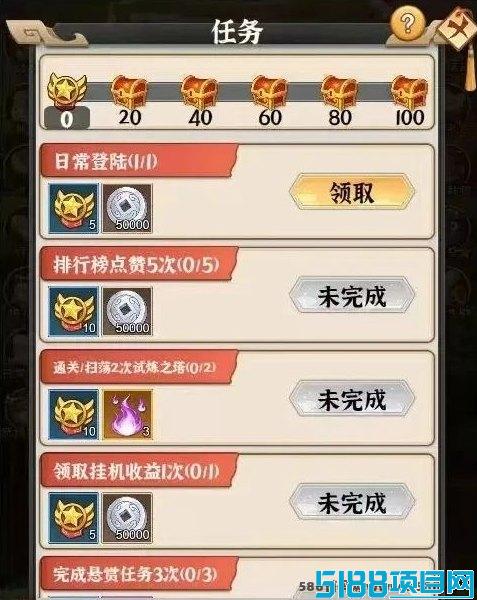The height and width of the screenshot is (600, 477).
Task: Click 未完成 button for 试炼之塔 task
Action: click(x=352, y=398)
